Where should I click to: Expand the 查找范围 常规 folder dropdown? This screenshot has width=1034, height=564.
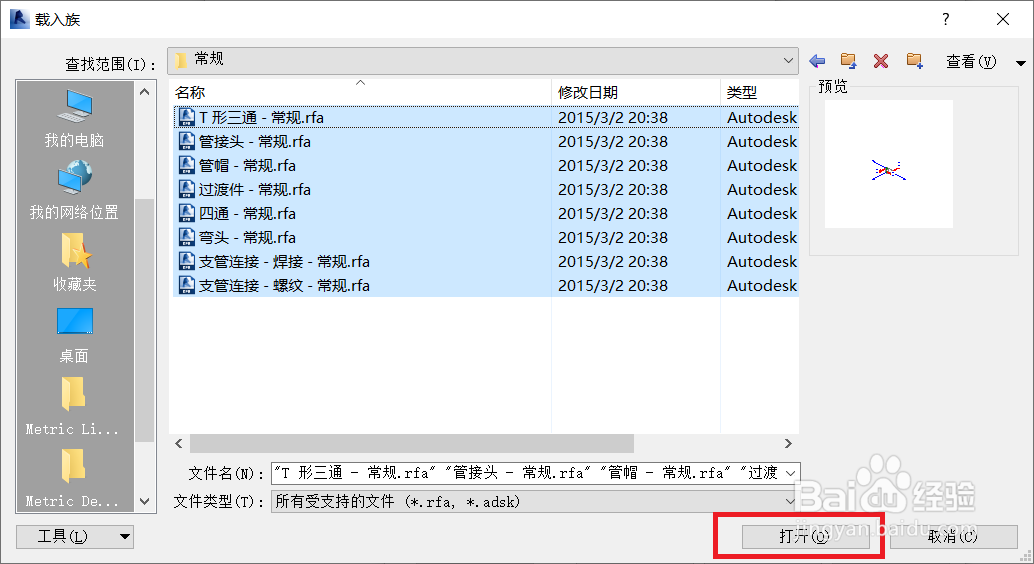click(x=787, y=60)
